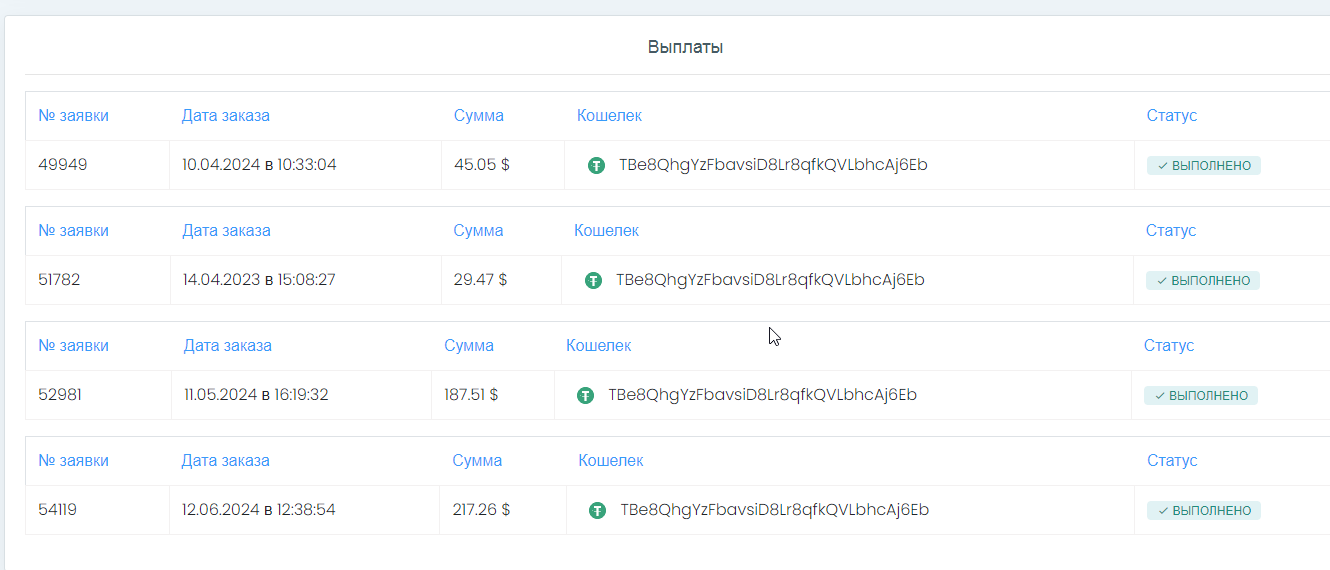Screen dimensions: 1330x570
Task: Click the date 10.04.2024 в 10:33:04
Action: [259, 165]
